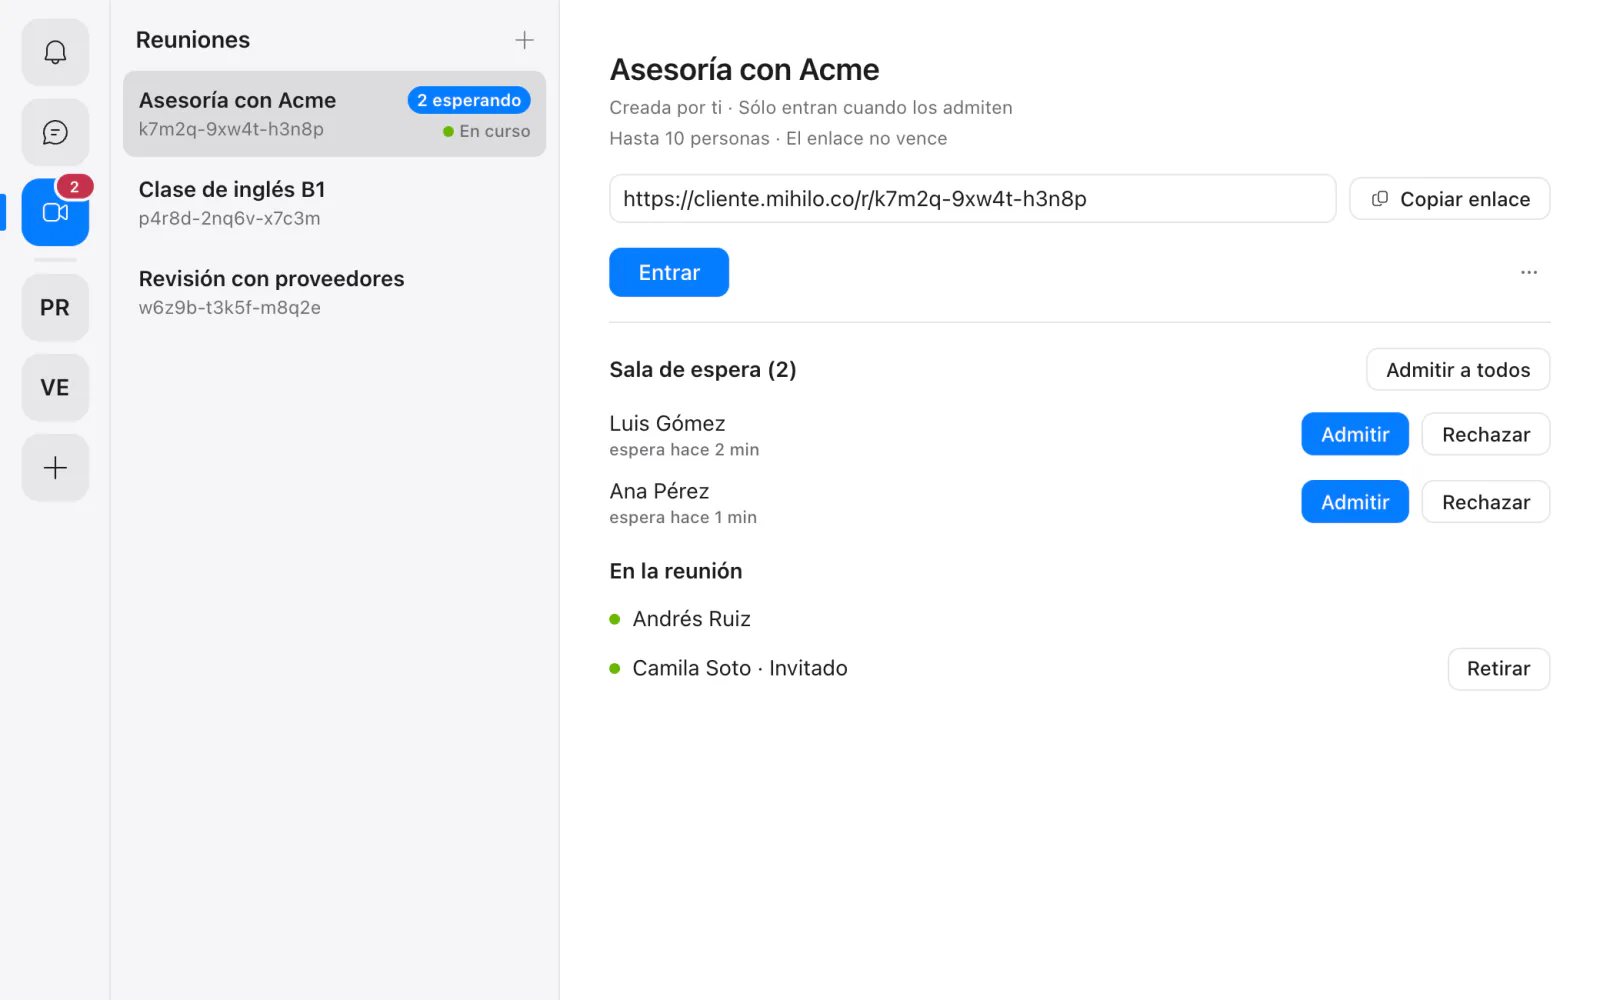The height and width of the screenshot is (1000, 1600).
Task: Click Camila Soto · Invitado name
Action: coord(740,668)
